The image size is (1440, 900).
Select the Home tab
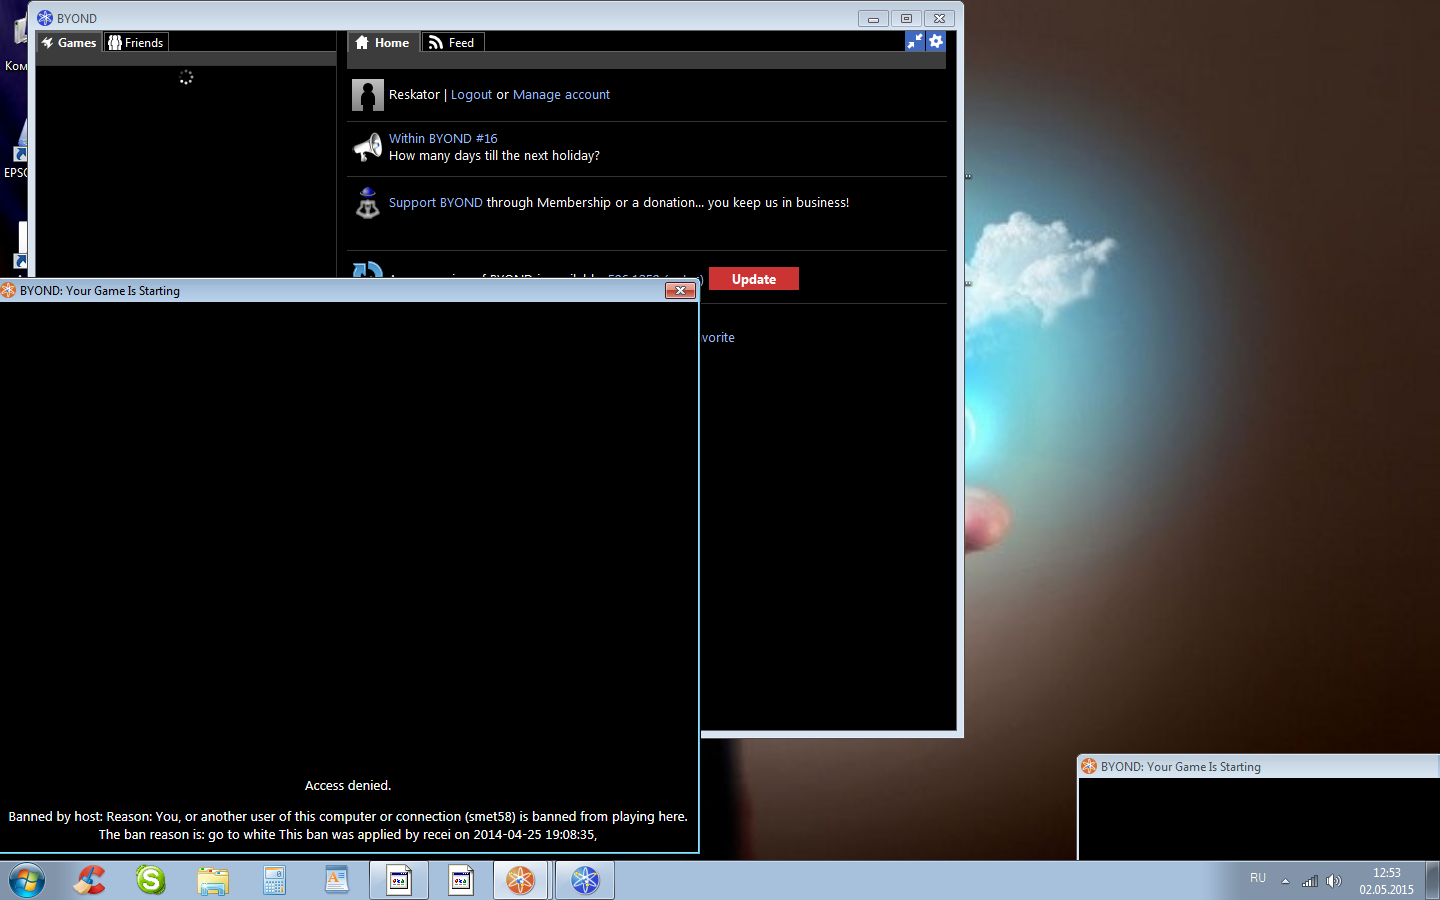click(383, 42)
